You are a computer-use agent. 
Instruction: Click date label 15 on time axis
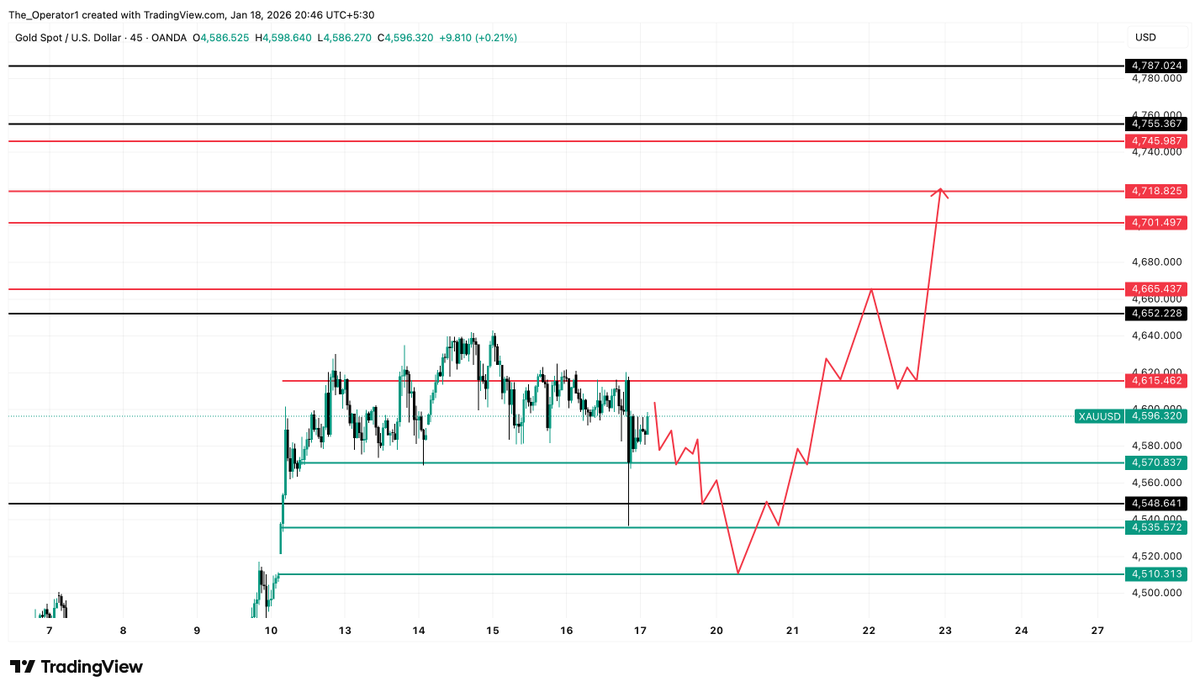pyautogui.click(x=493, y=630)
